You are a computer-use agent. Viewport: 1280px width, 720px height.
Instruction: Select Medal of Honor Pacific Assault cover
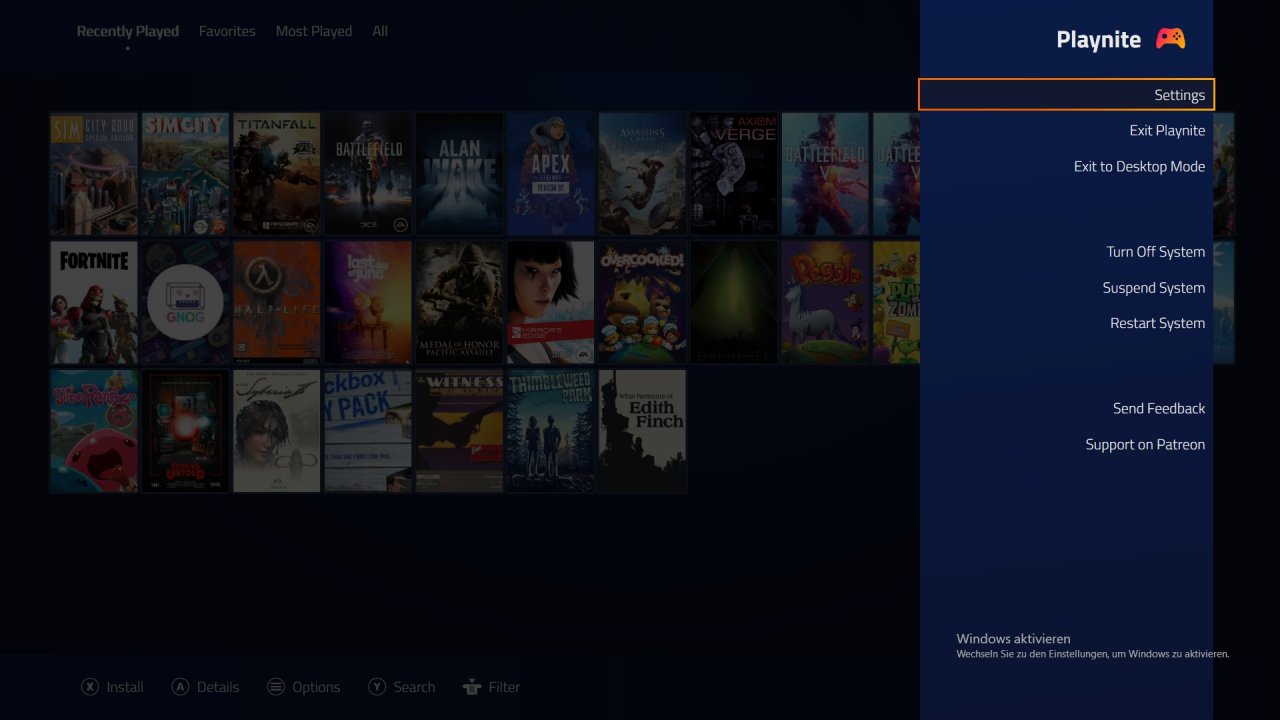click(x=460, y=302)
